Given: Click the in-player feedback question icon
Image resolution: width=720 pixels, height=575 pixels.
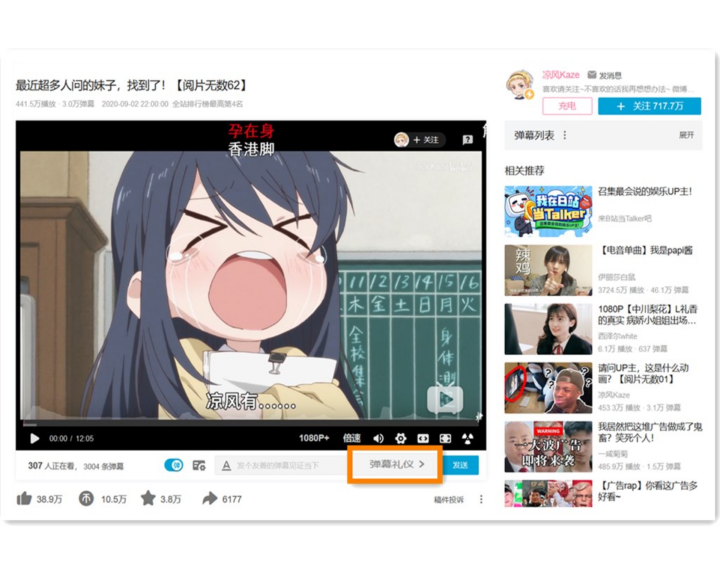Looking at the screenshot, I should coord(467,140).
